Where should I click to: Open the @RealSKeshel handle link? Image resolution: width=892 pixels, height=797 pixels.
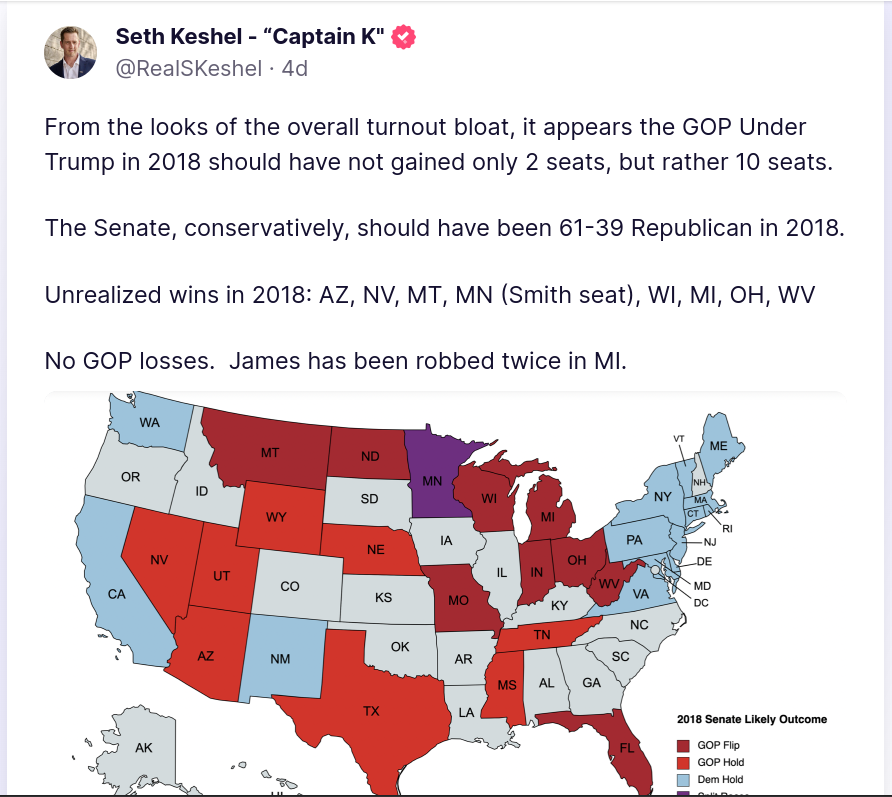pos(189,68)
